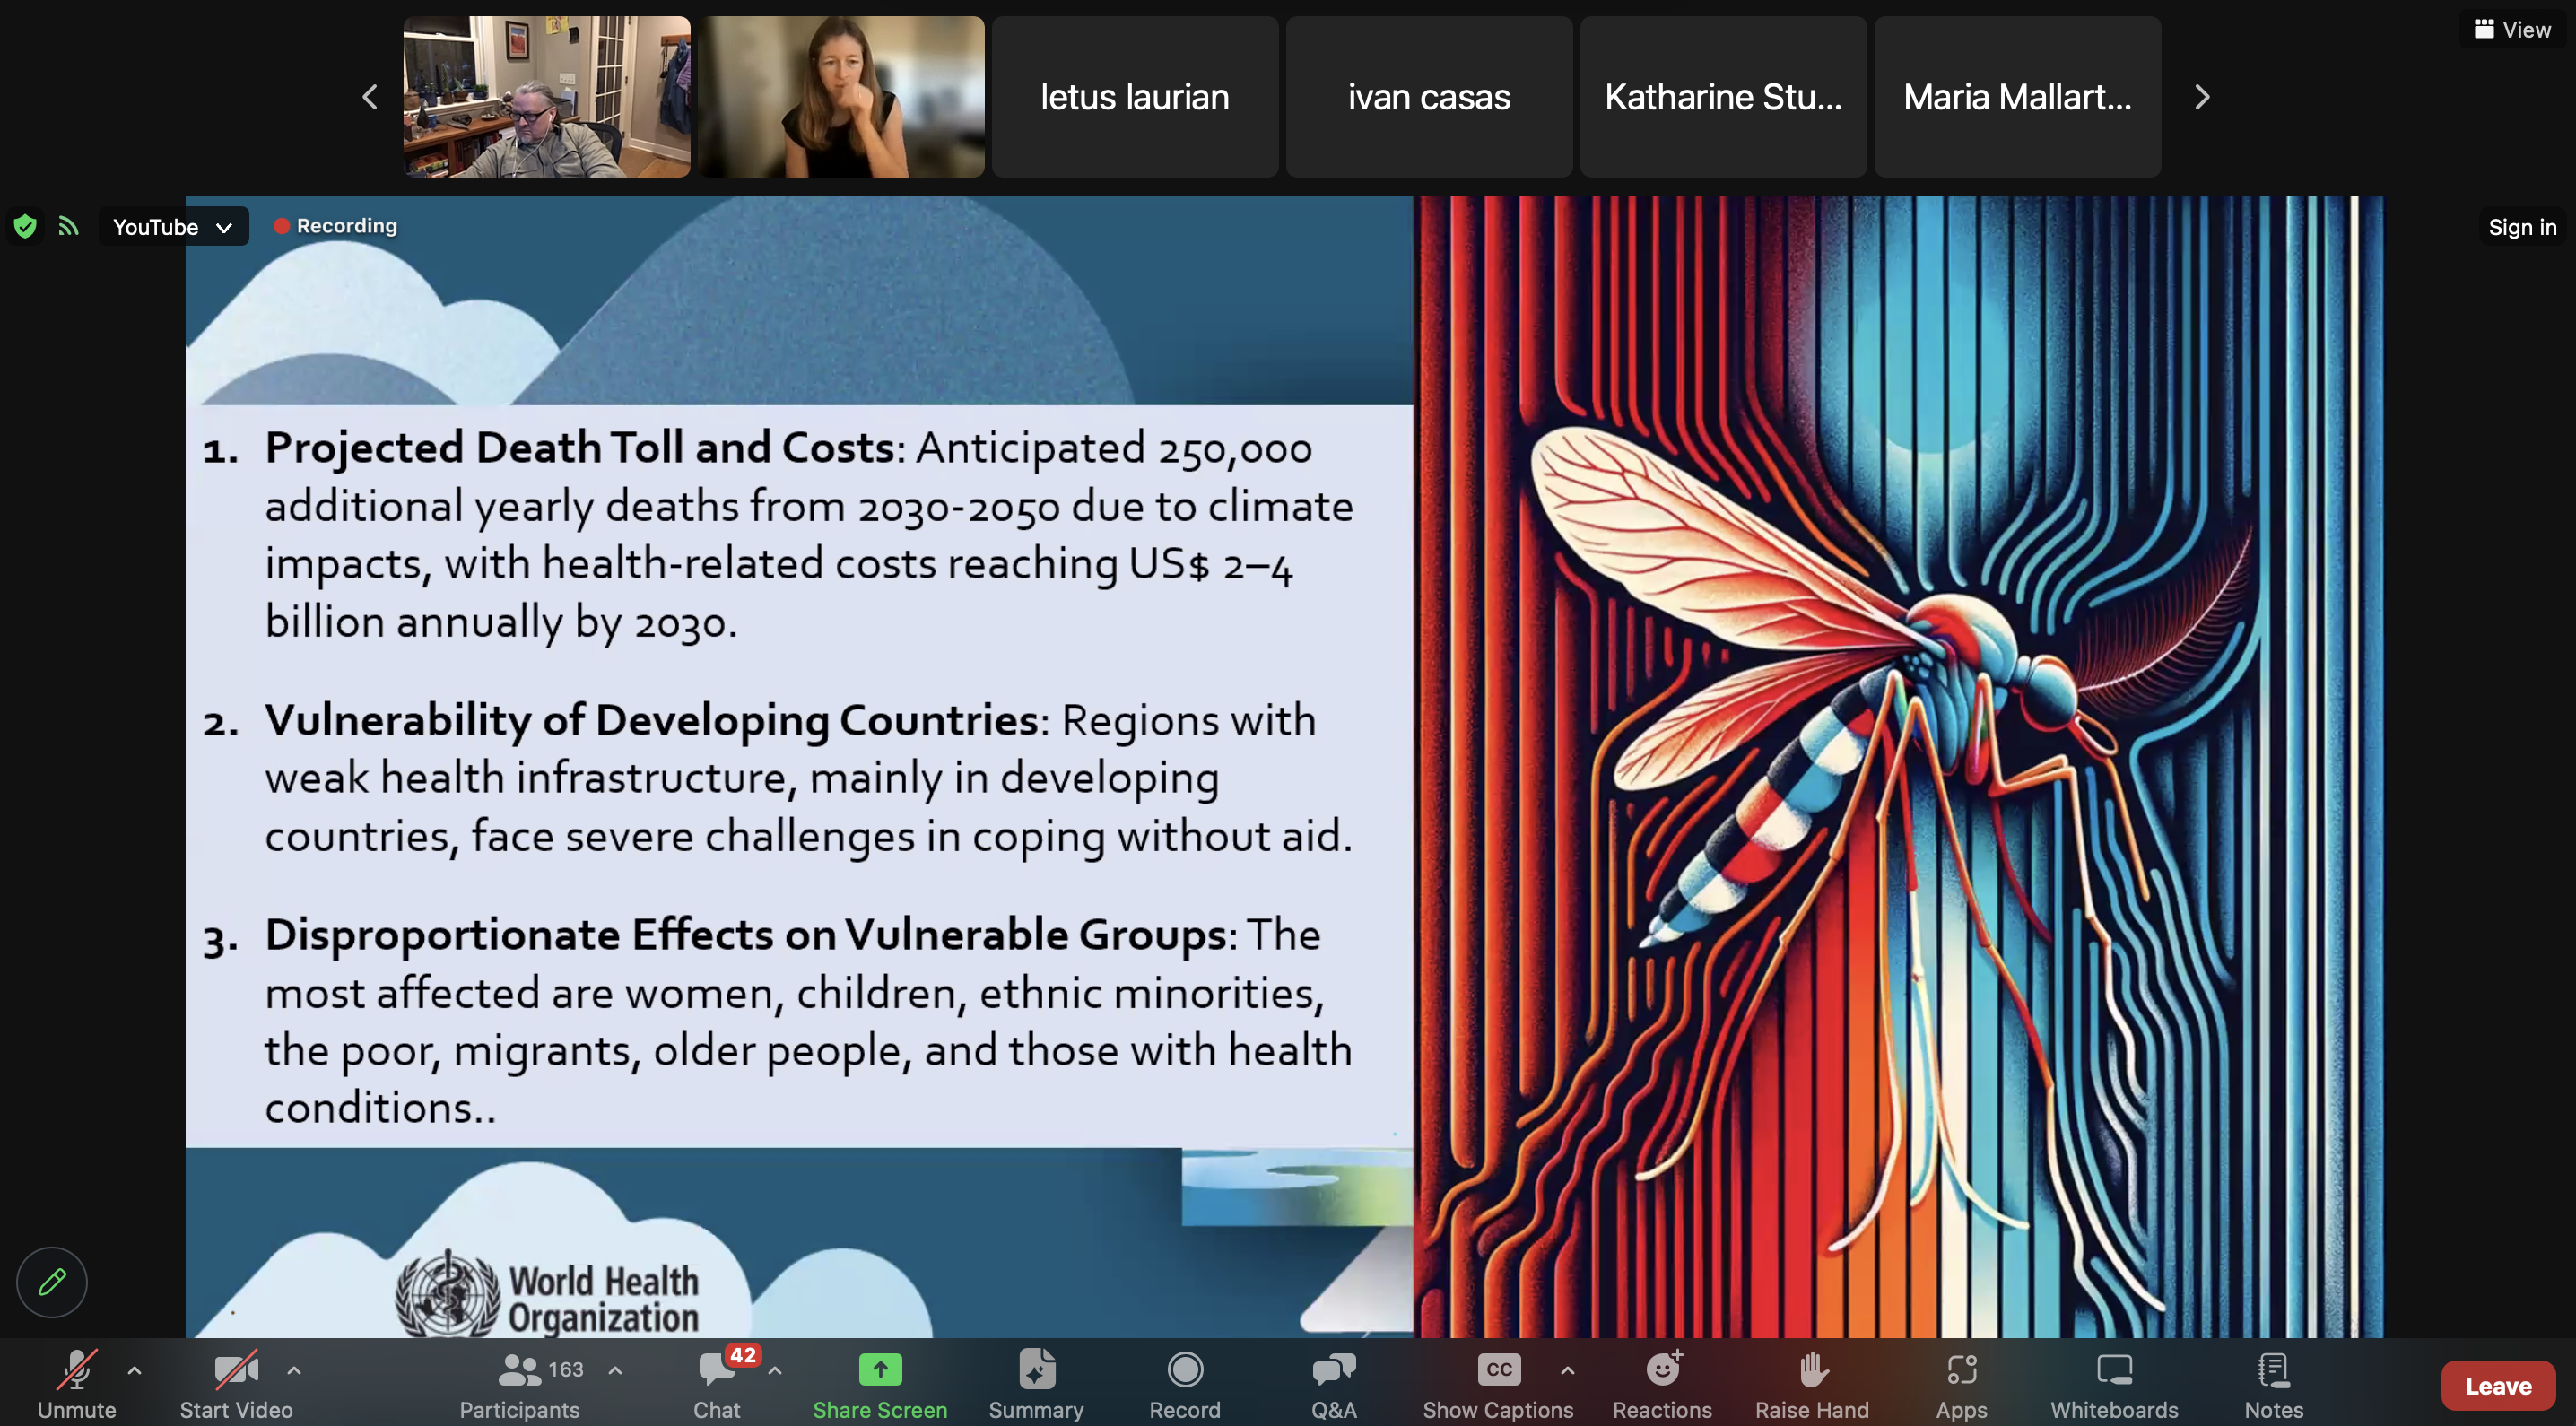Start the camera video
The height and width of the screenshot is (1426, 2576).
(236, 1384)
